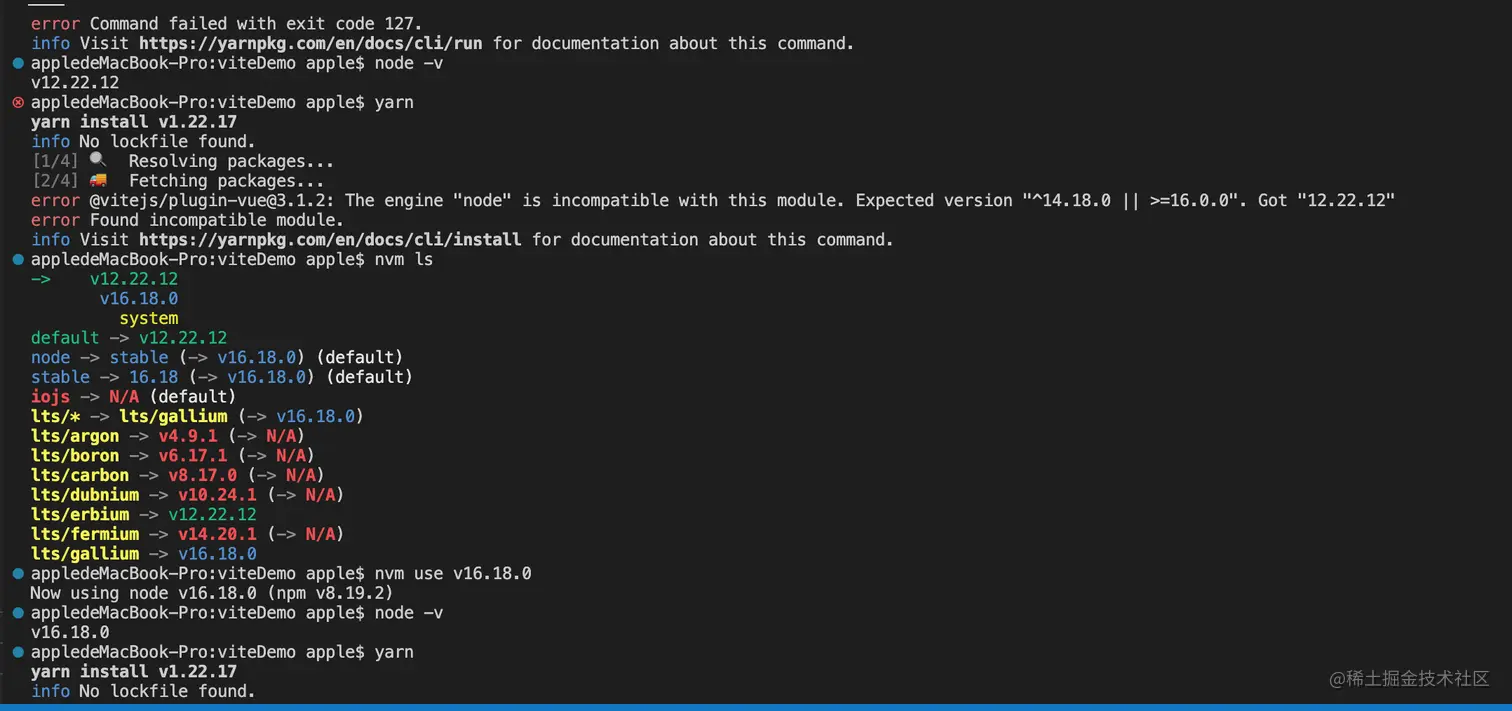Open the yarnpkg cli/install documentation link
The width and height of the screenshot is (1512, 711).
pos(330,240)
